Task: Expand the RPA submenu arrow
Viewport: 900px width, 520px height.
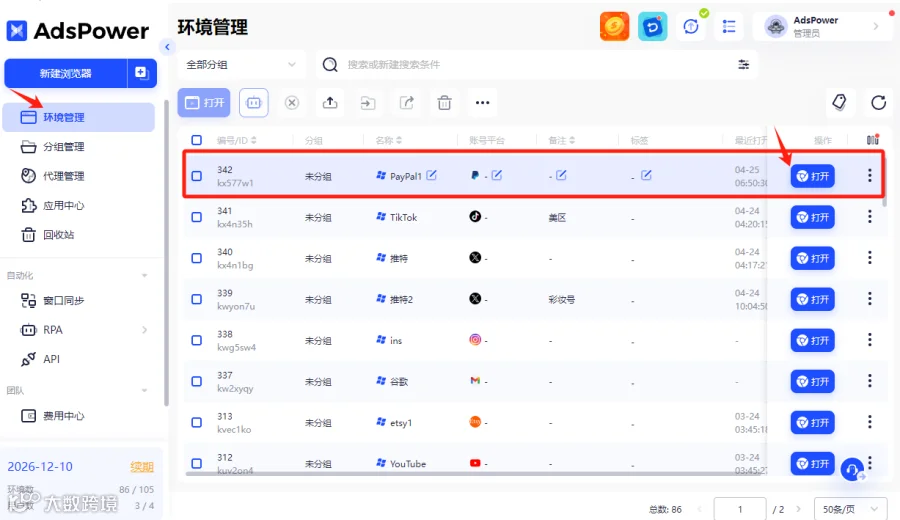Action: click(x=145, y=330)
